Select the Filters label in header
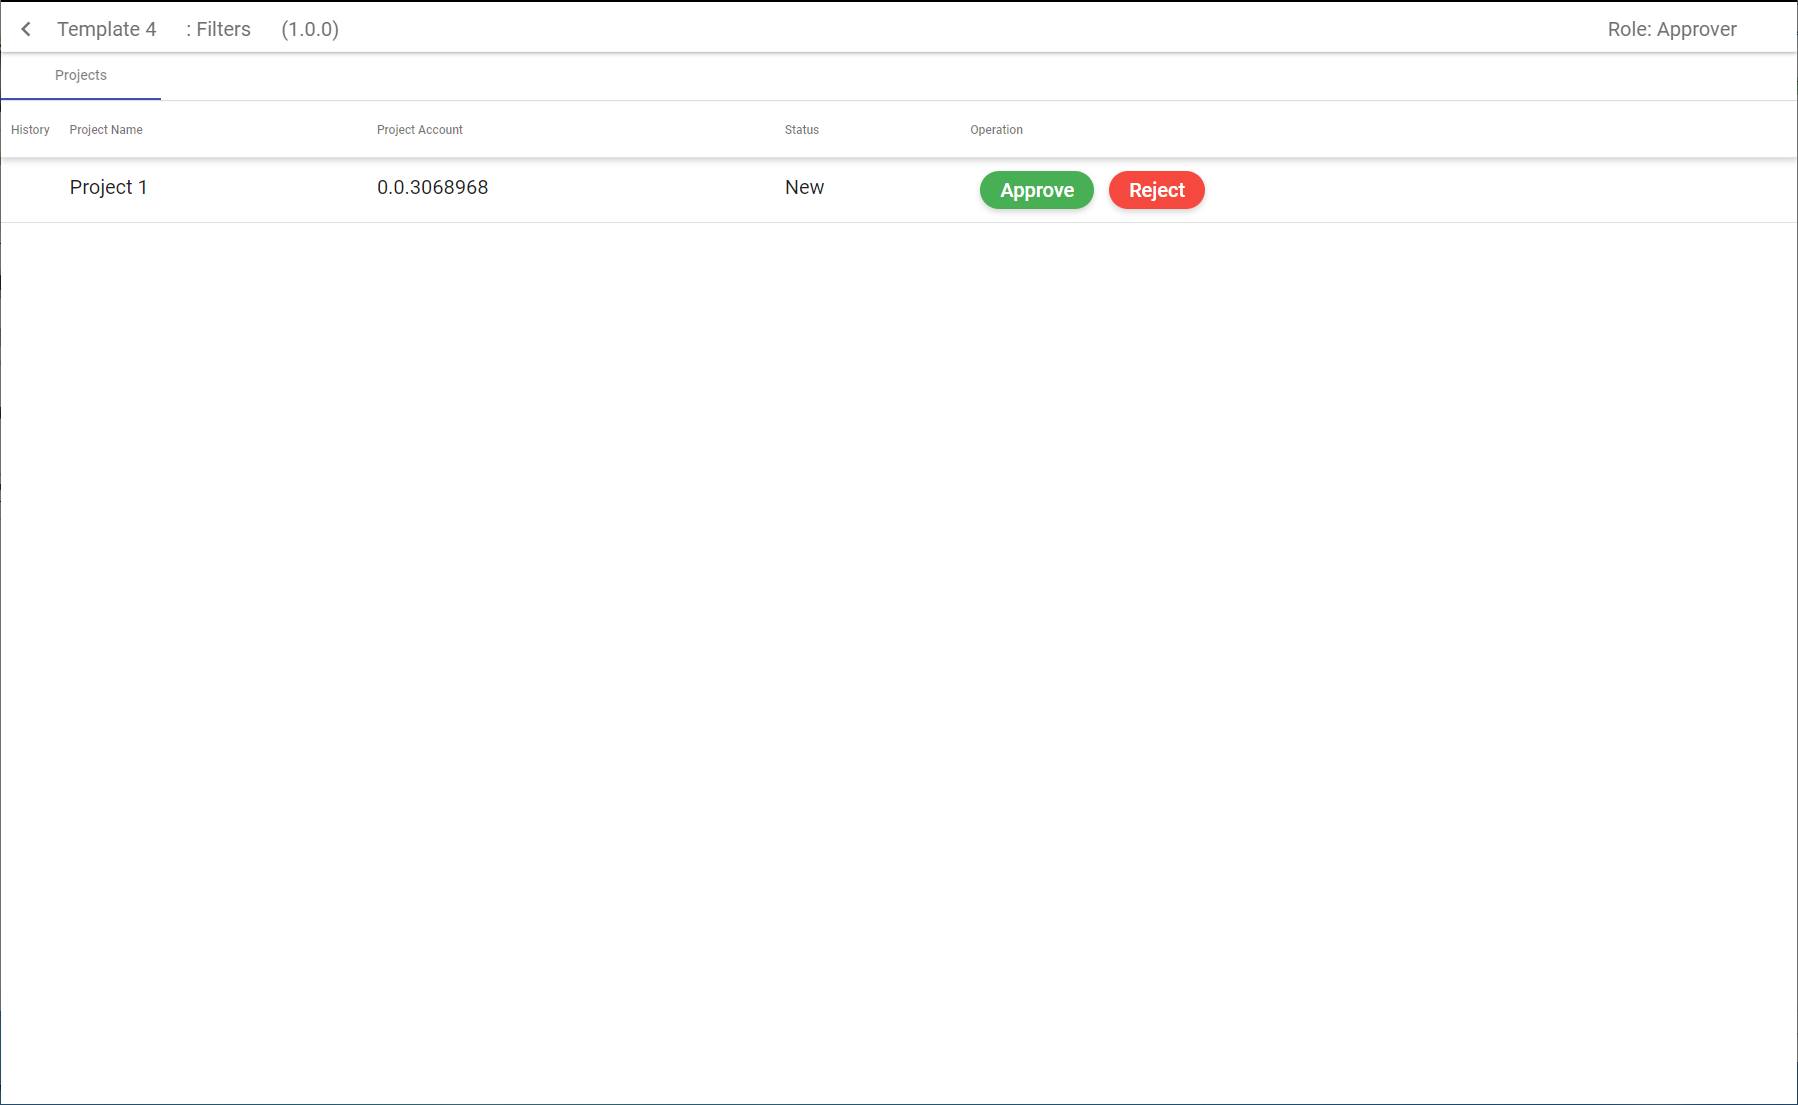1798x1105 pixels. click(x=219, y=29)
